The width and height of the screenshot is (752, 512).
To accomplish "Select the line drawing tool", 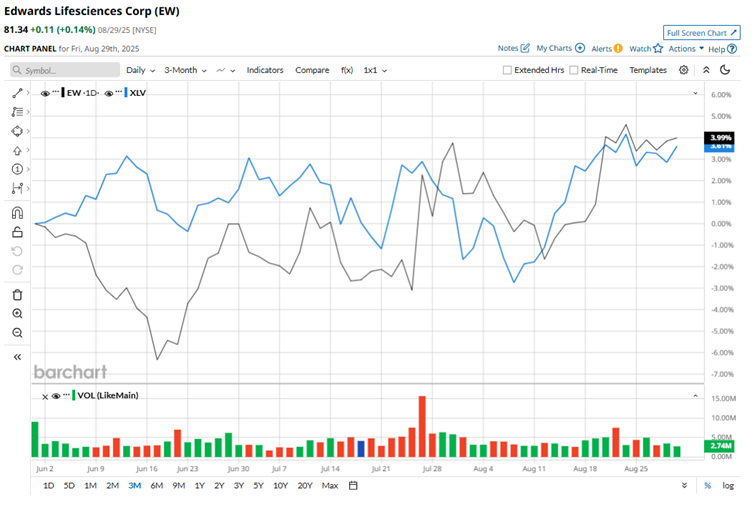I will pyautogui.click(x=17, y=93).
